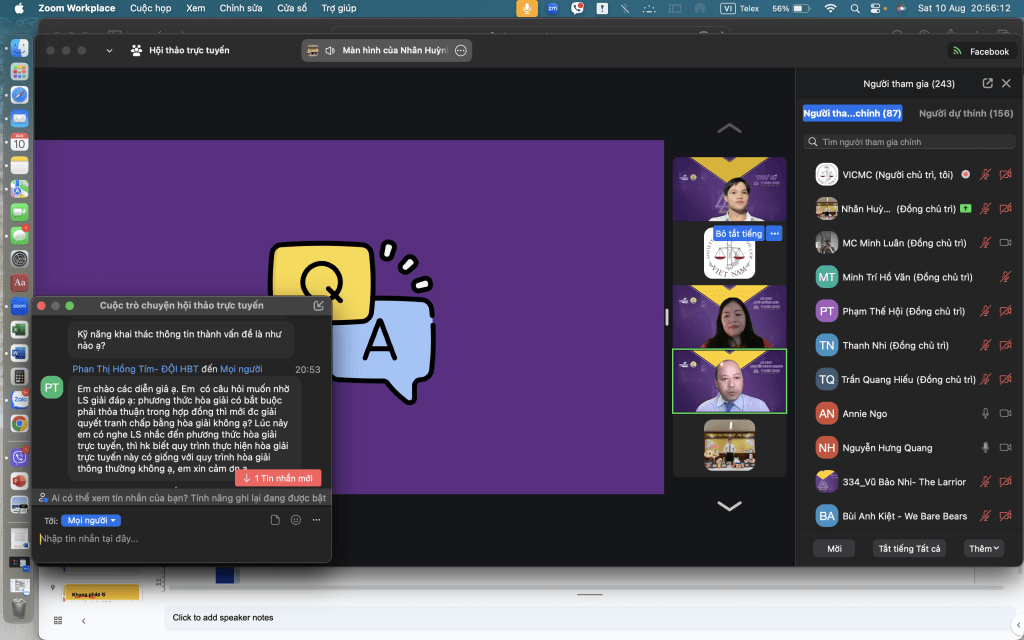Unmute Thanh Nhi's microphone
Viewport: 1024px width, 640px height.
[985, 345]
